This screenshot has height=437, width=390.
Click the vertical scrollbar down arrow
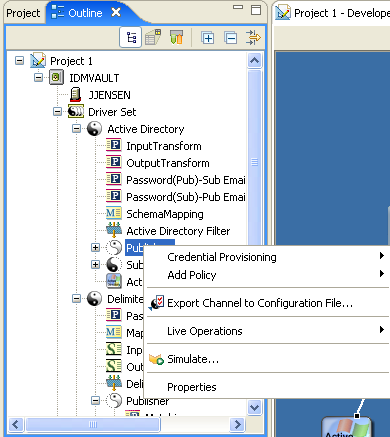tap(255, 407)
